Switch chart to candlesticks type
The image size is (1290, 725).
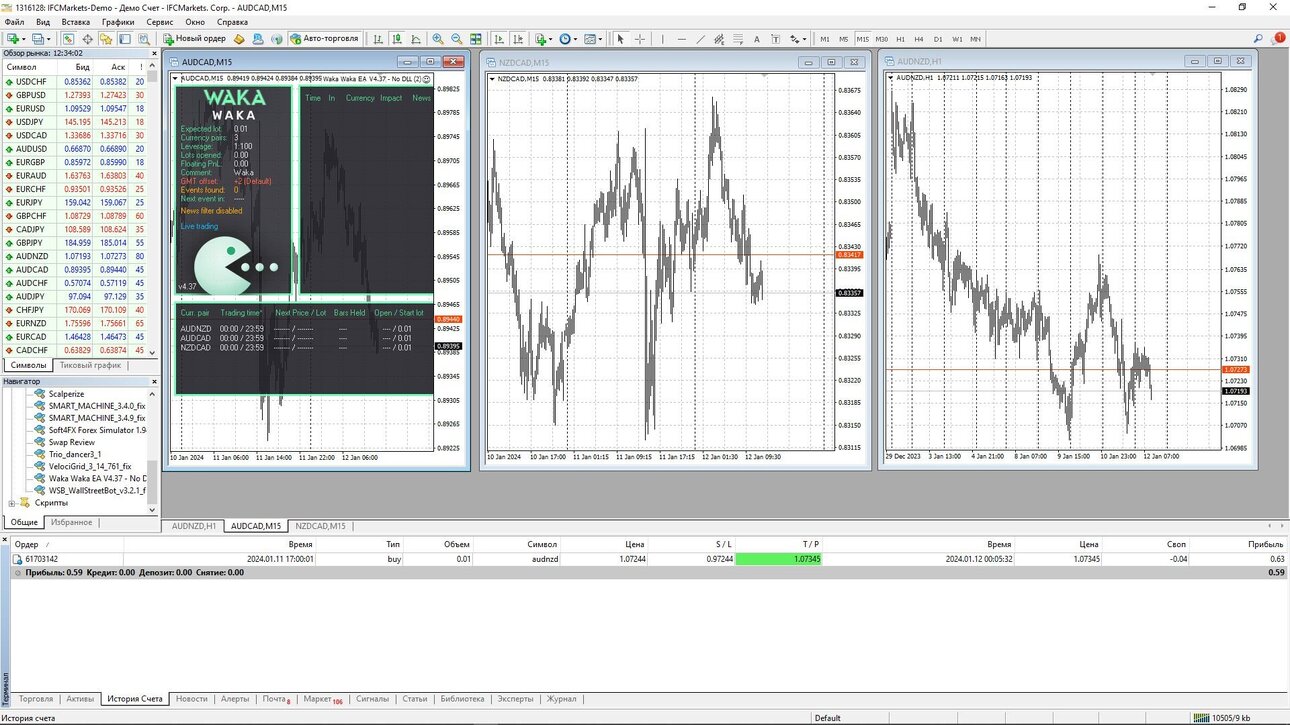point(397,39)
